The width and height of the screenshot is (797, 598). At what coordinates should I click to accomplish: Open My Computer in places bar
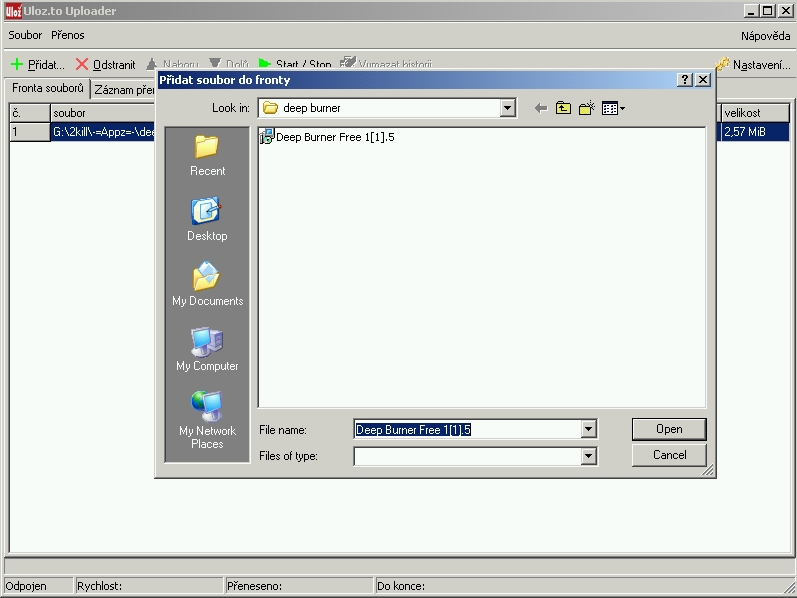207,349
